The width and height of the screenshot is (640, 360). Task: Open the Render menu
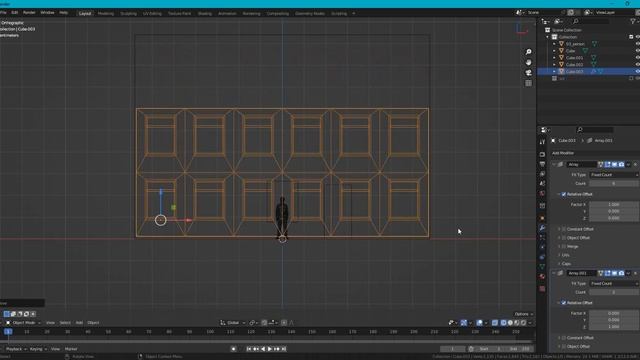point(29,13)
